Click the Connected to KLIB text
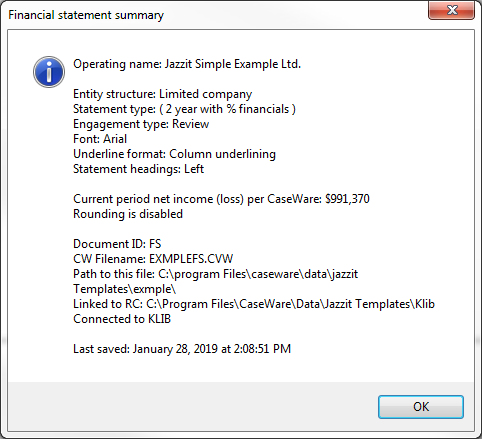This screenshot has height=439, width=482. pyautogui.click(x=122, y=319)
